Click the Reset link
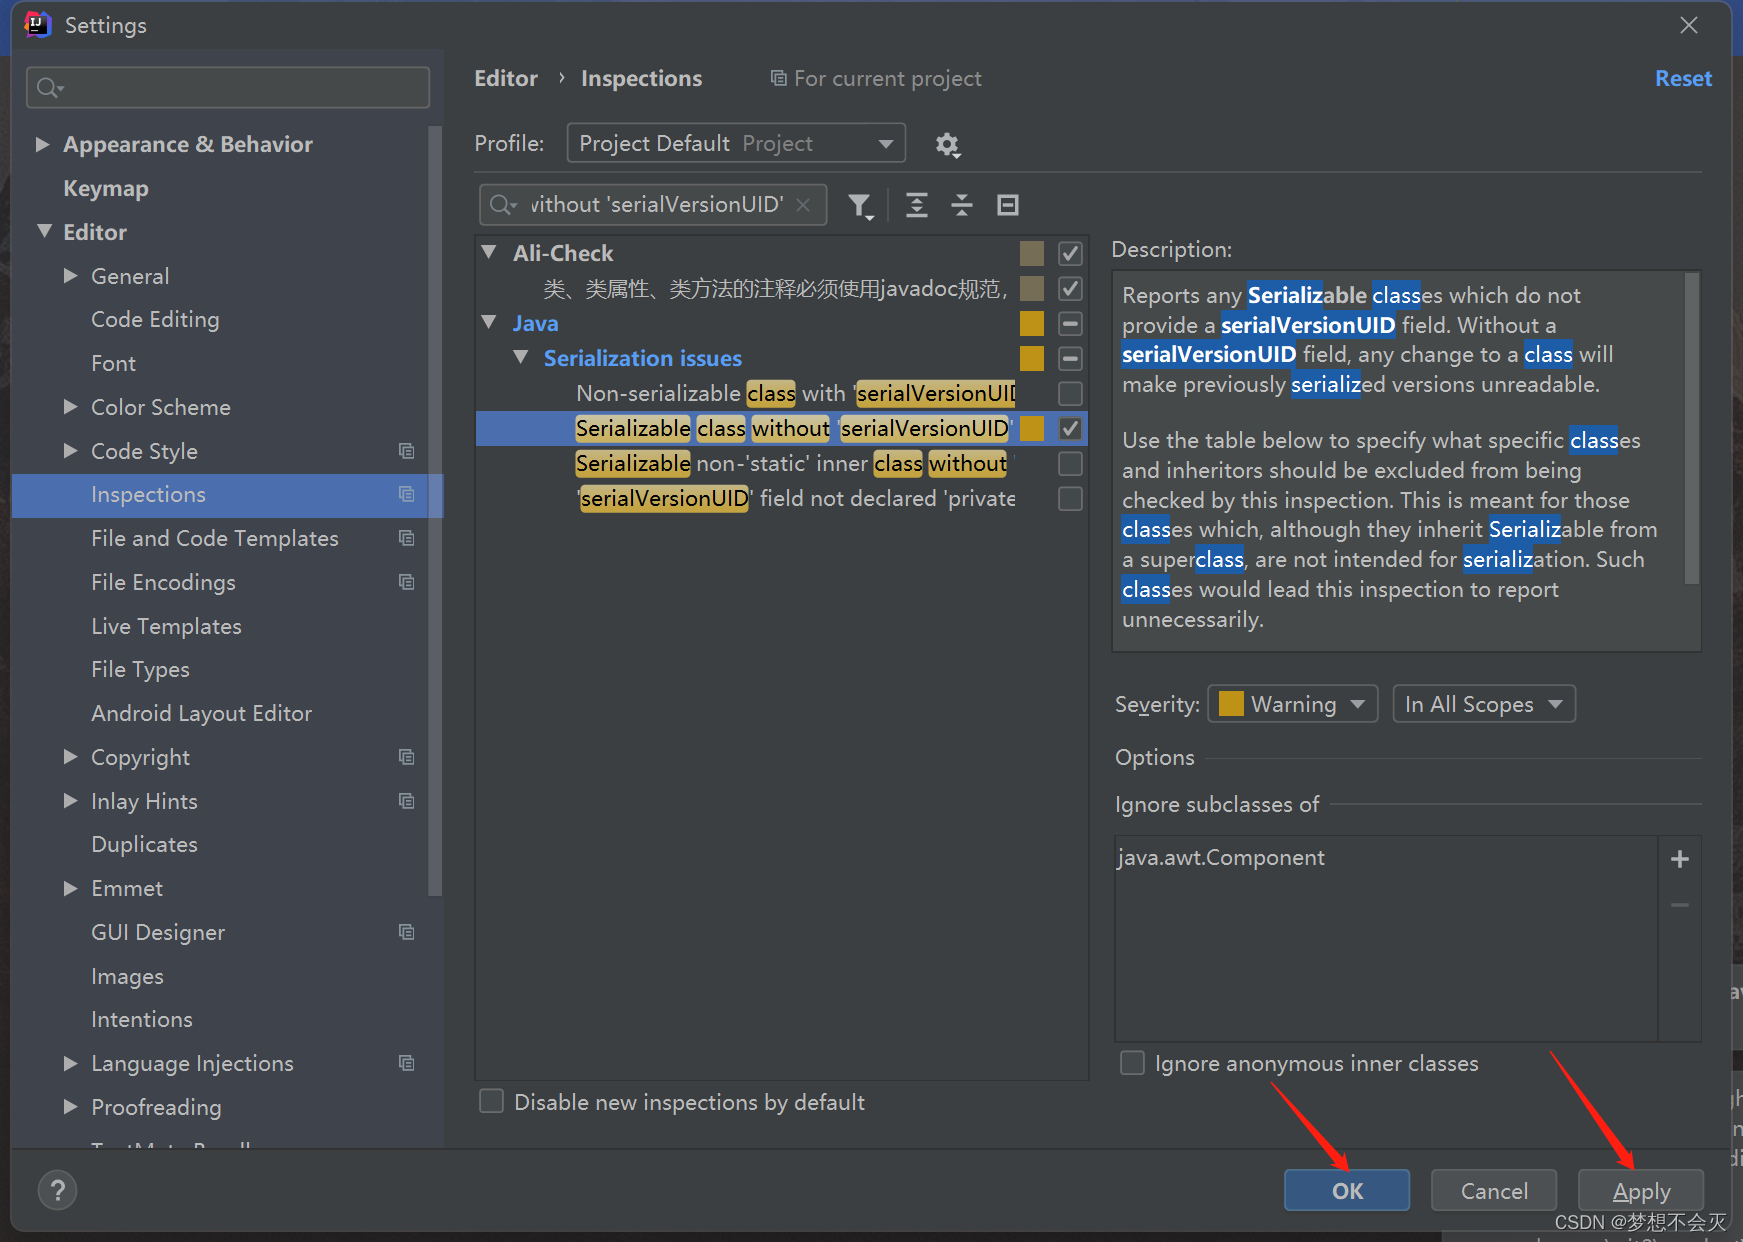This screenshot has height=1242, width=1743. pyautogui.click(x=1683, y=78)
